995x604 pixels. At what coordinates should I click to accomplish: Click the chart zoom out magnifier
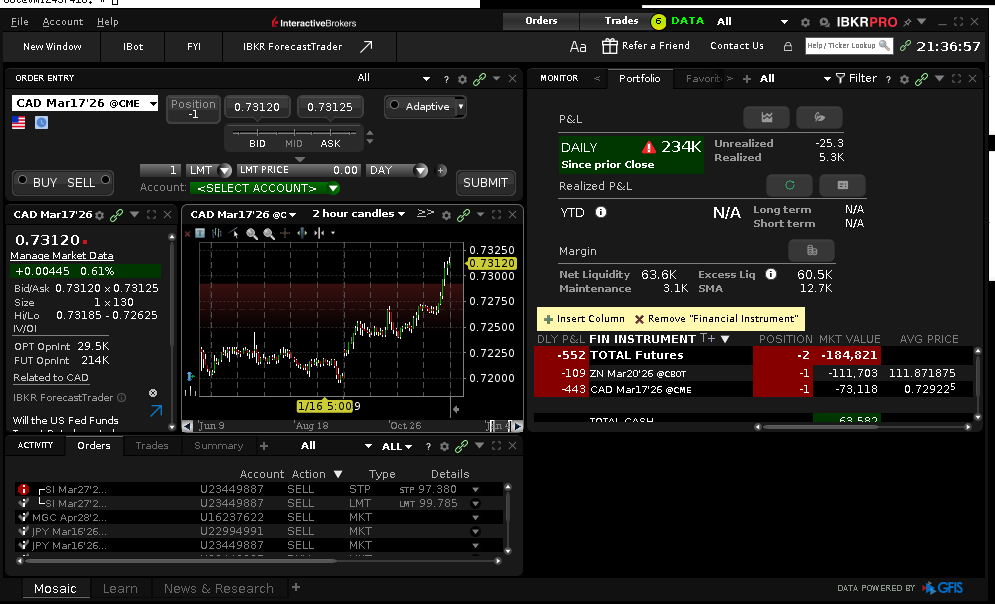(x=268, y=233)
